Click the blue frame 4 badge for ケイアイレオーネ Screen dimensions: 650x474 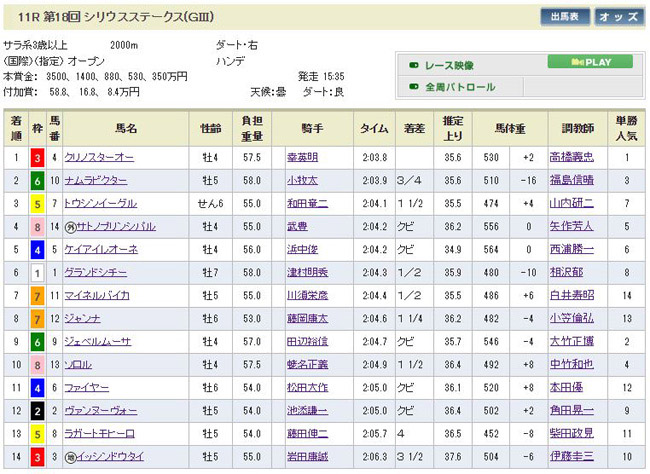coord(37,249)
